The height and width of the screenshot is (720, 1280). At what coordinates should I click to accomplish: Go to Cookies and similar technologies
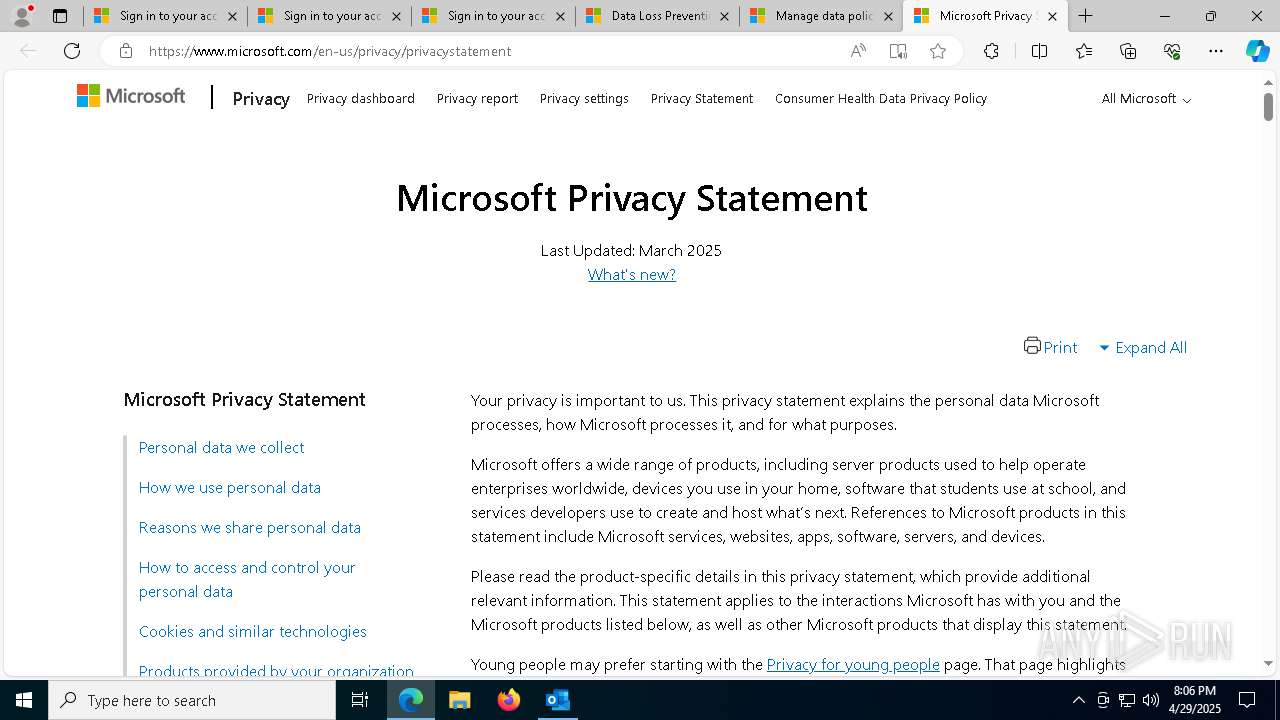pos(253,631)
